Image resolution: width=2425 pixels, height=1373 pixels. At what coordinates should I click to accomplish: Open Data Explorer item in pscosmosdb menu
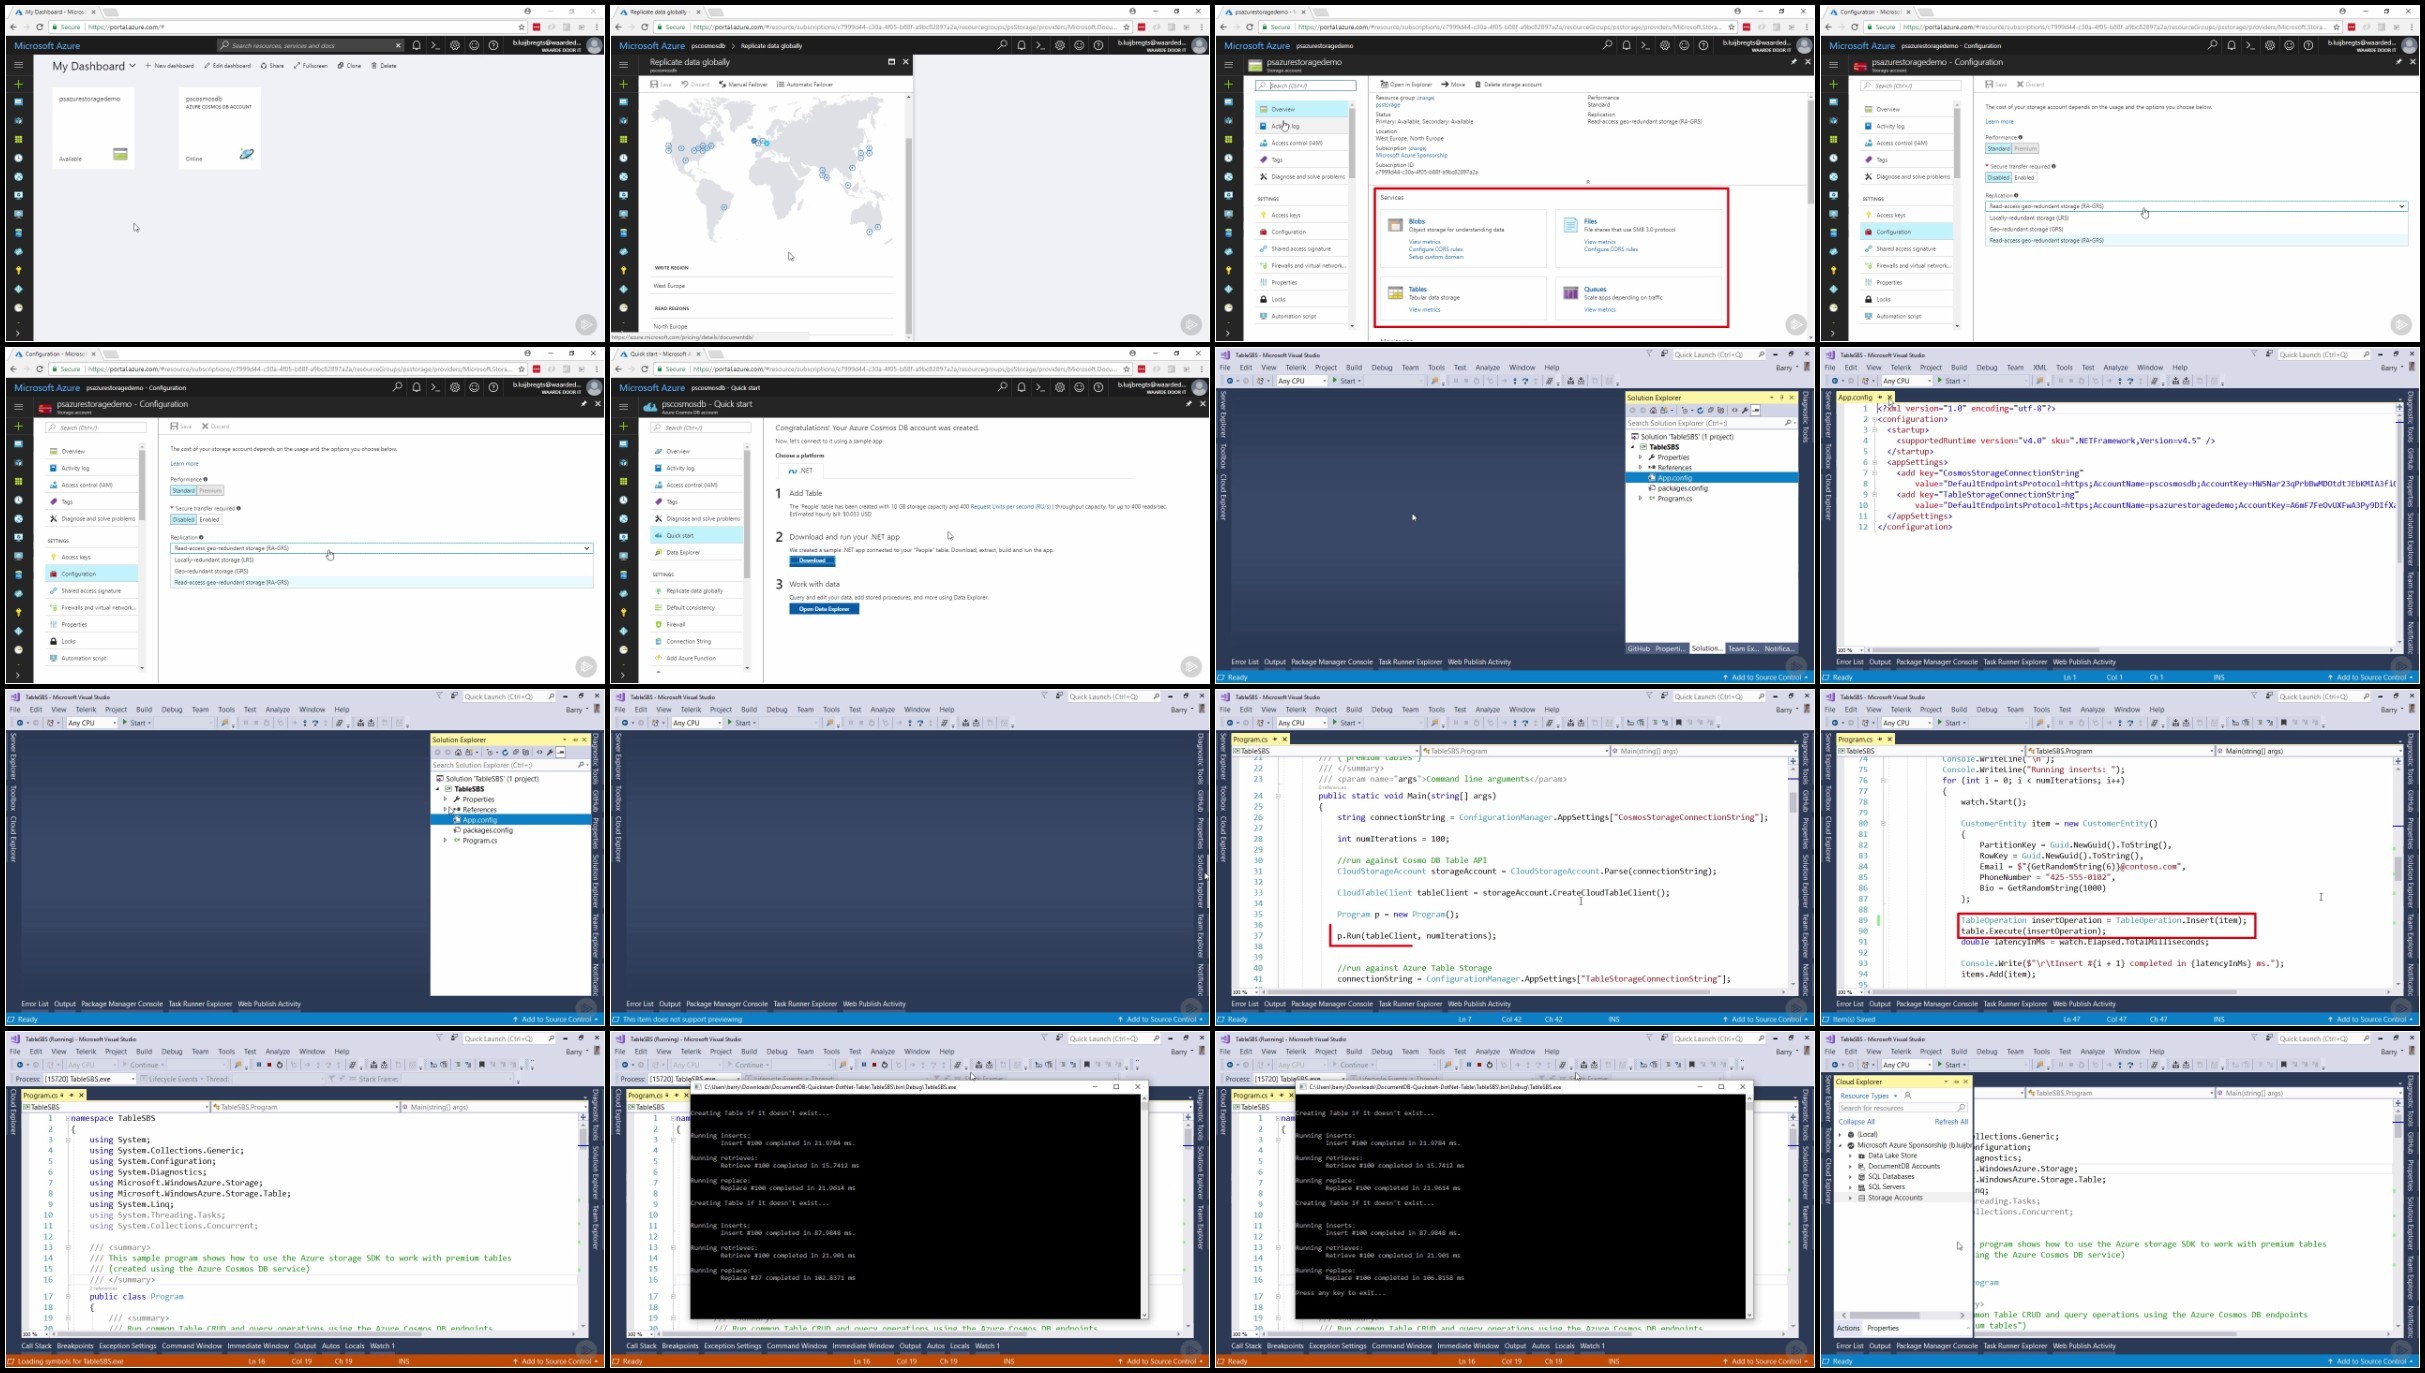tap(695, 552)
